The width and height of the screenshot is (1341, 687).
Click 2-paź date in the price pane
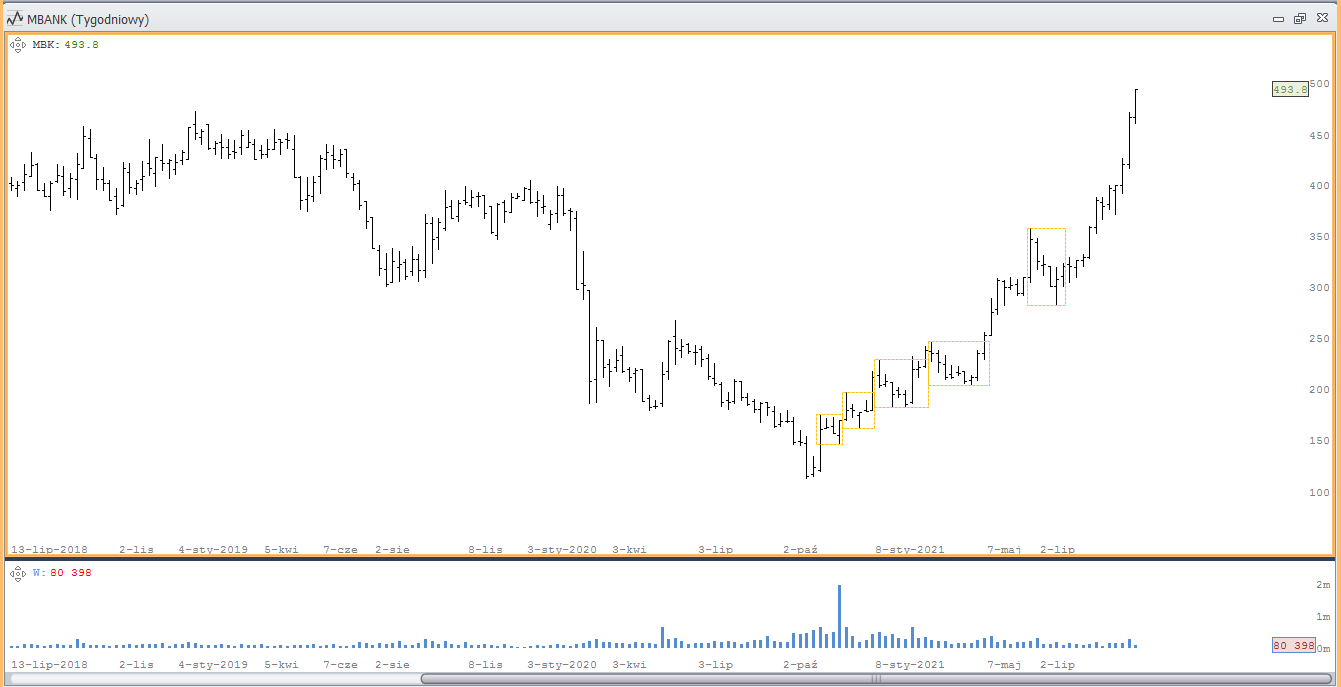tap(800, 550)
